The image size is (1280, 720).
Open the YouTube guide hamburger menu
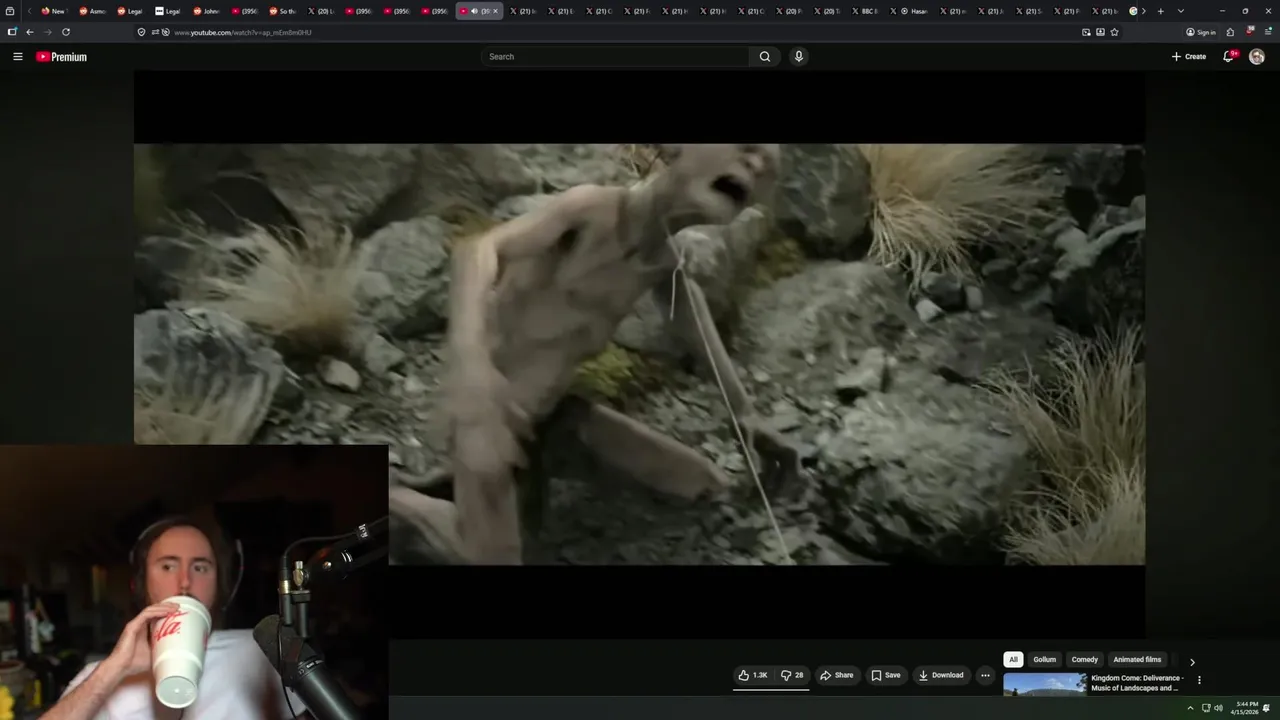click(17, 57)
